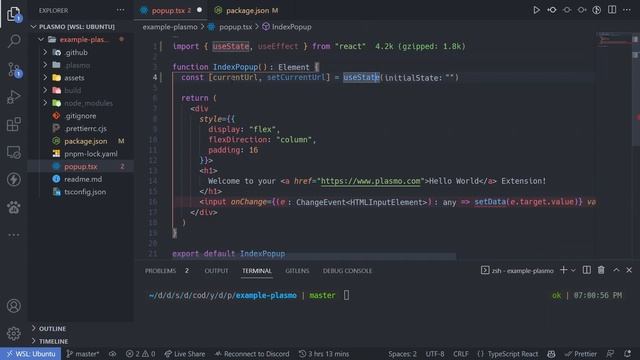
Task: Open the Manage settings gear
Action: pos(13,333)
